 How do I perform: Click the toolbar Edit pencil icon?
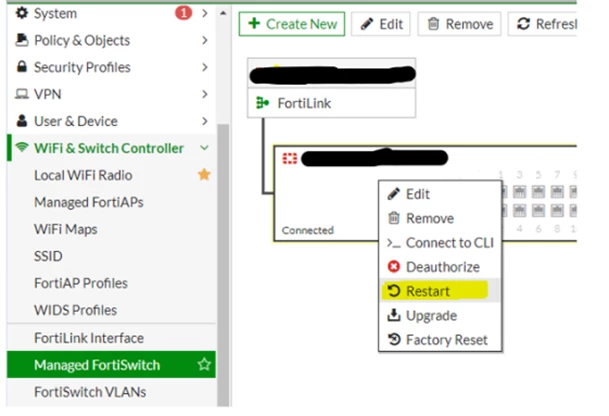(x=367, y=24)
